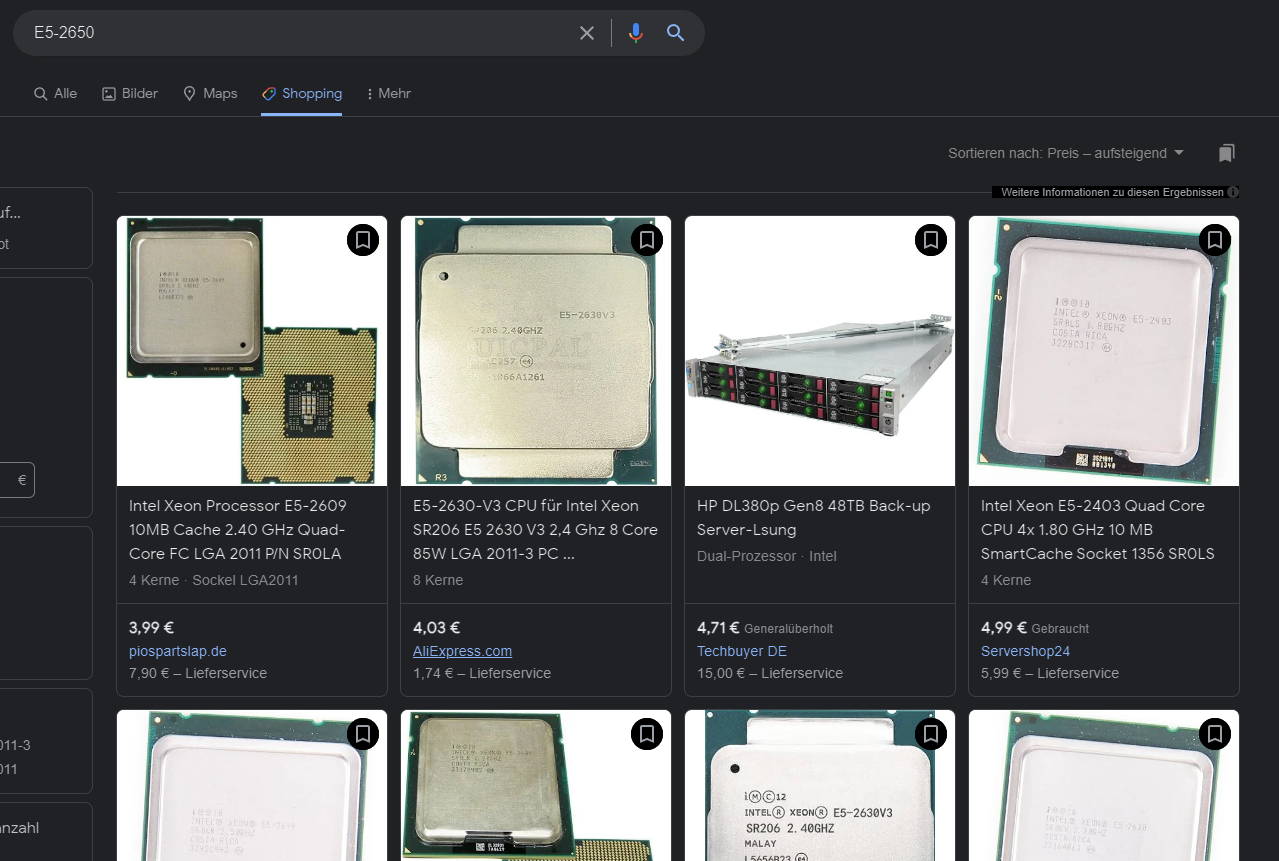Image resolution: width=1279 pixels, height=861 pixels.
Task: Open HP DL380p Gen8 48TB Back-up title
Action: (814, 518)
